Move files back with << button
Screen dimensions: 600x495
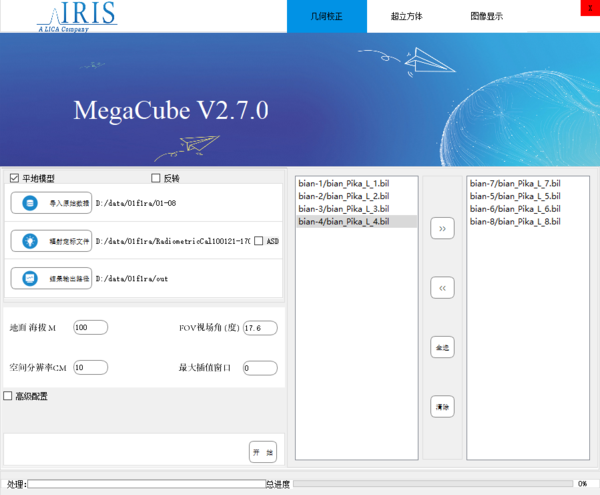442,288
